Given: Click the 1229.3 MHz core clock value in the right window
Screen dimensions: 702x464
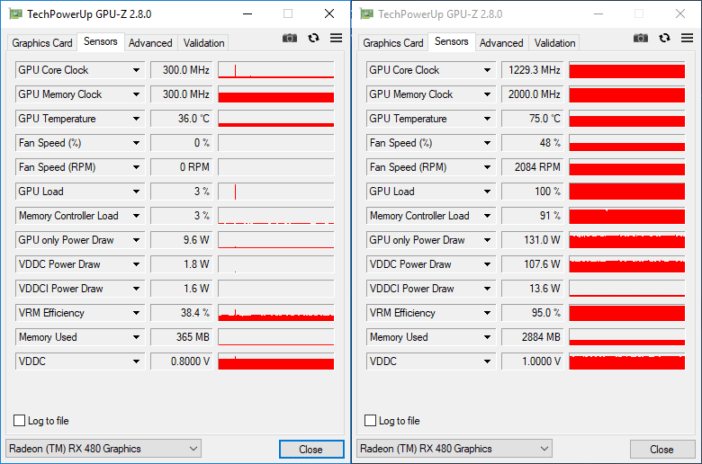Looking at the screenshot, I should pyautogui.click(x=532, y=70).
